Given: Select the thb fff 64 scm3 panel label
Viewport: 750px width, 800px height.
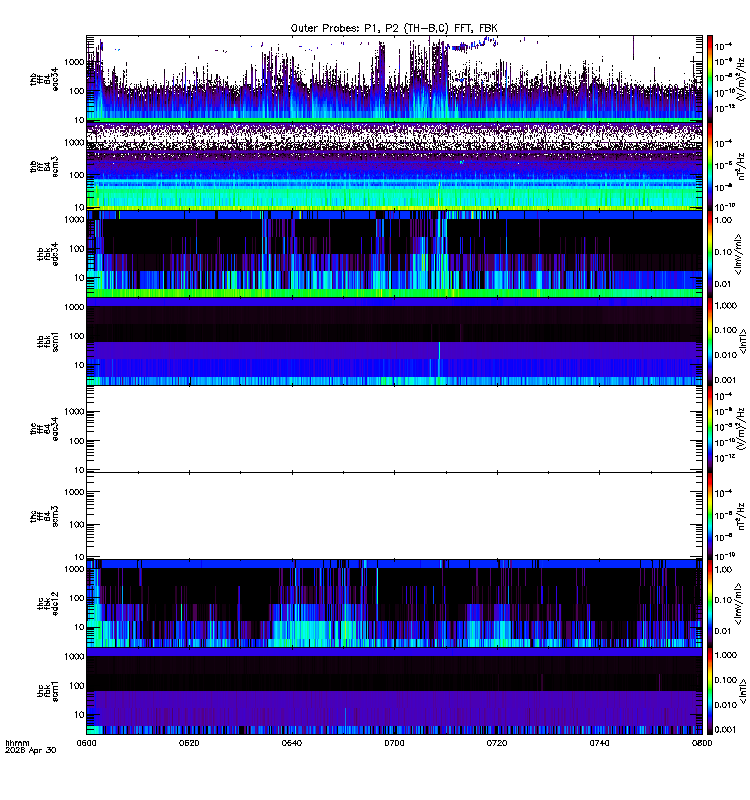Looking at the screenshot, I should click(x=44, y=166).
